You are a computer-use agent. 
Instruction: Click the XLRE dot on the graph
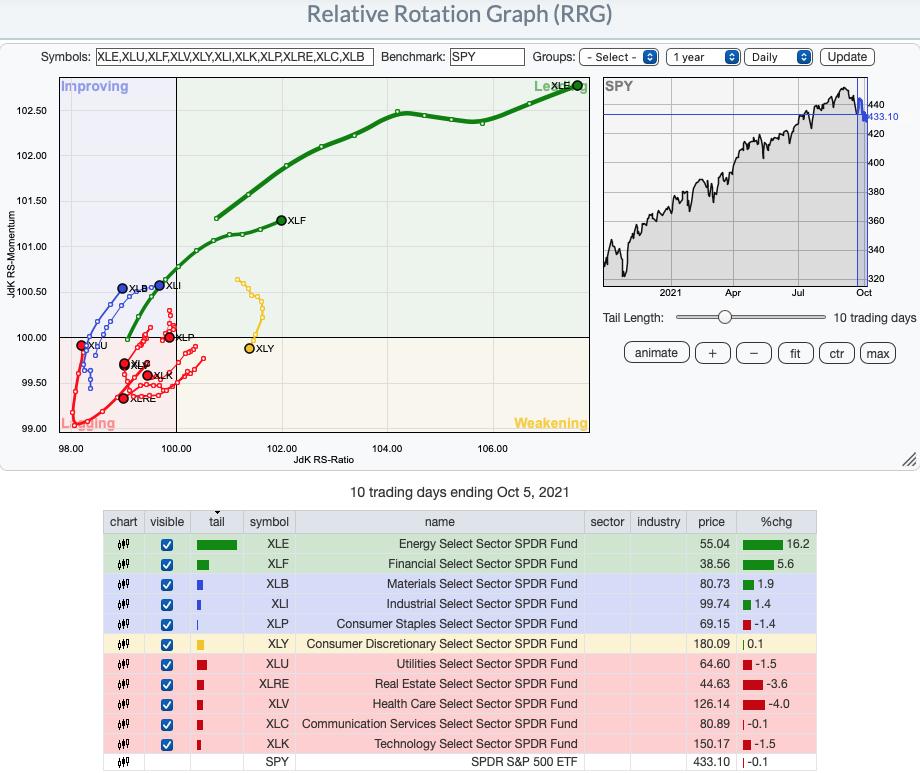pyautogui.click(x=123, y=398)
